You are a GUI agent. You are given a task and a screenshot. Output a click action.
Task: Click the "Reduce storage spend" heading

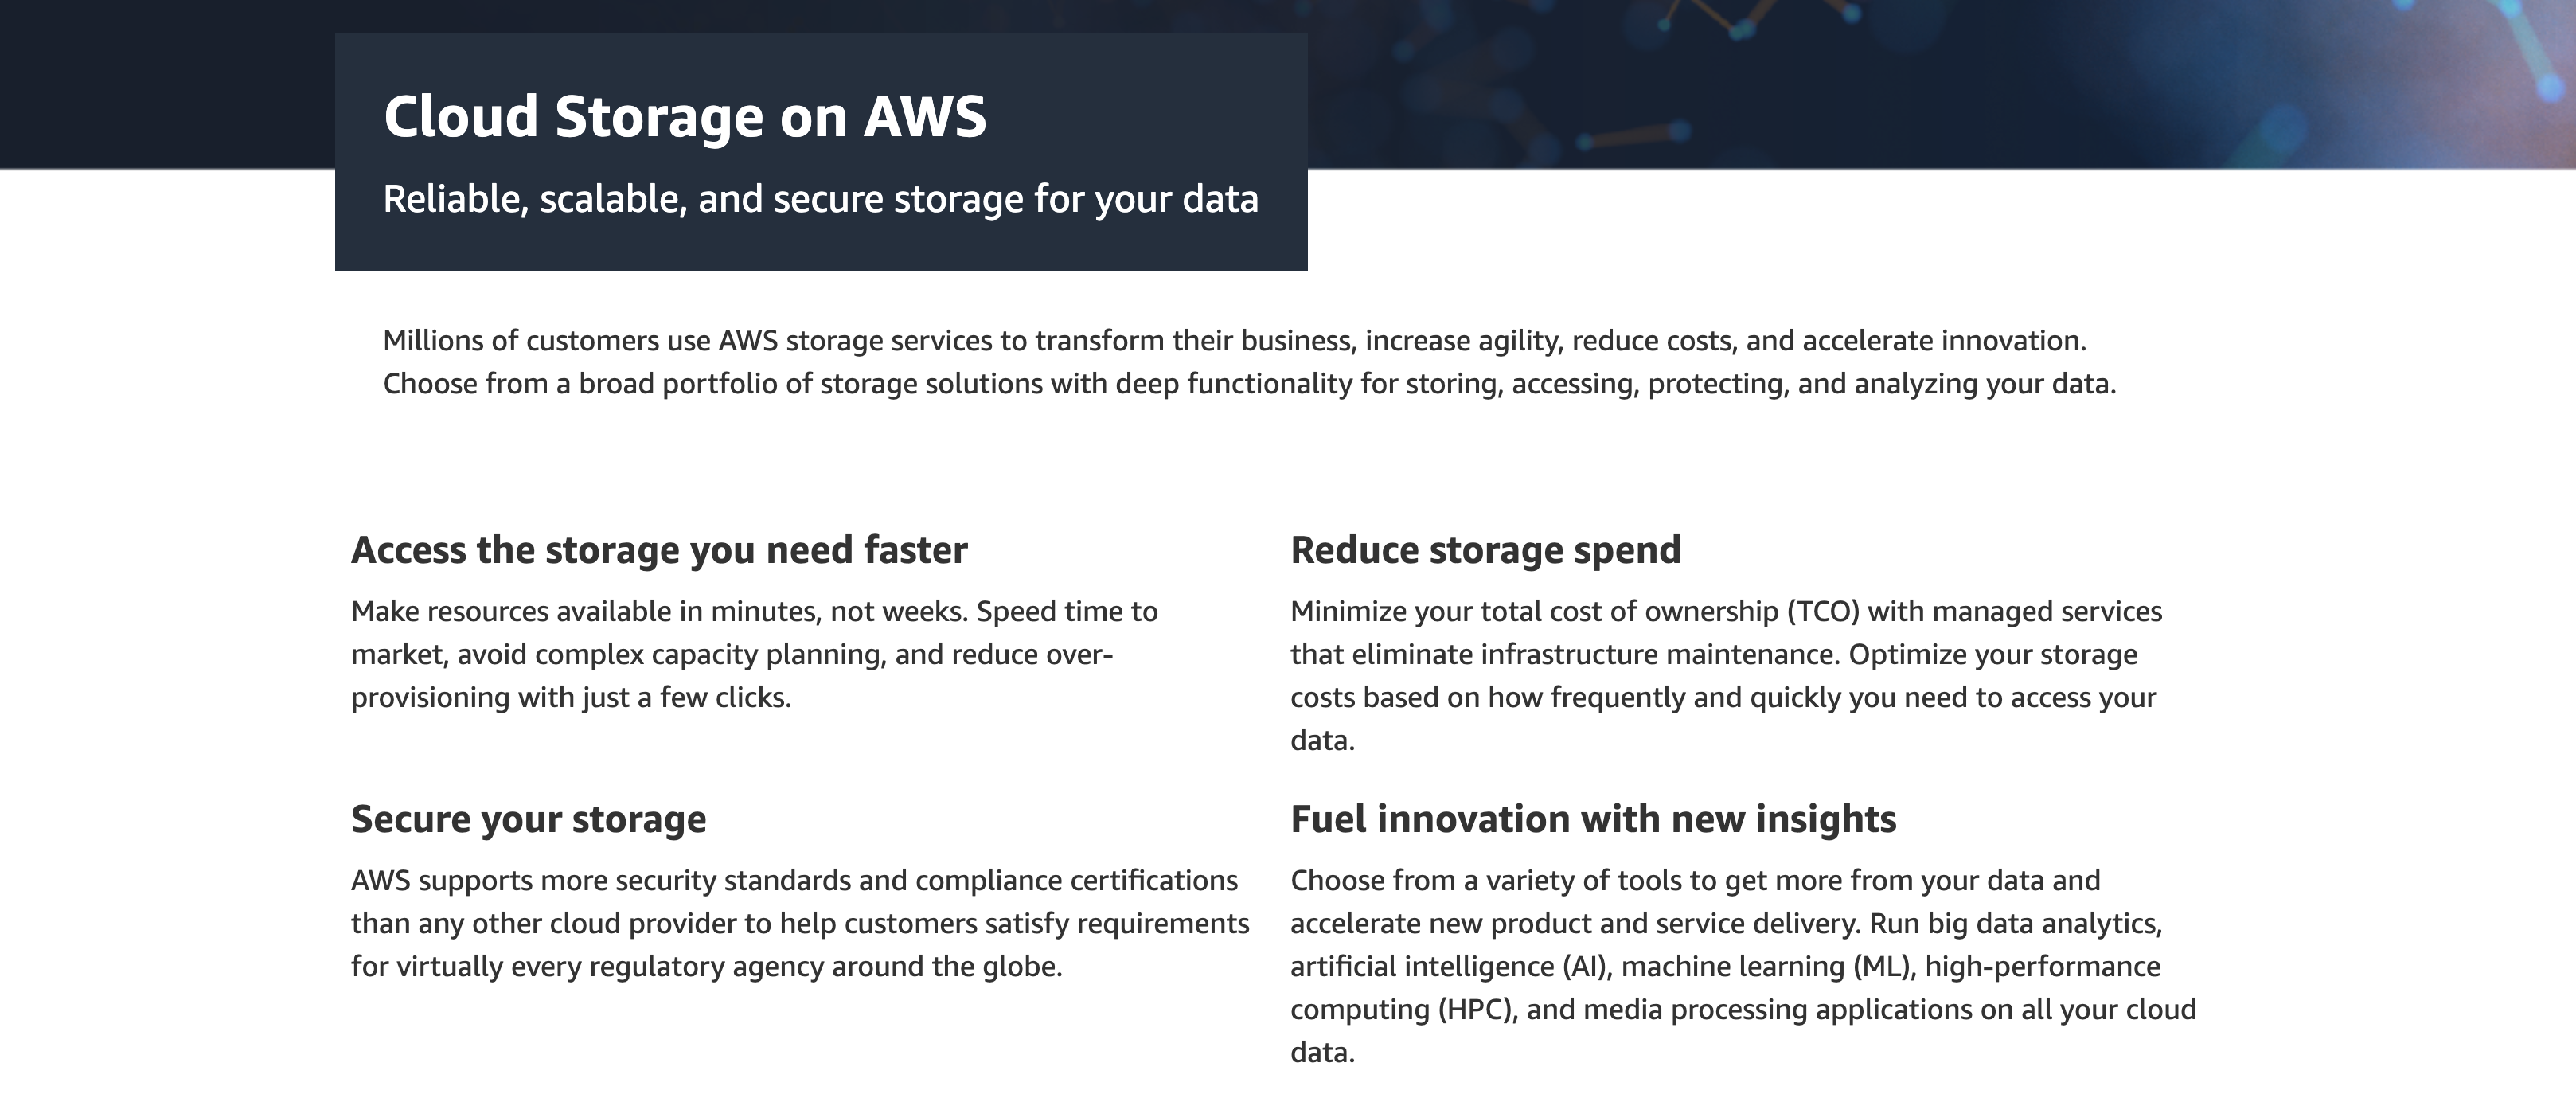coord(1485,550)
